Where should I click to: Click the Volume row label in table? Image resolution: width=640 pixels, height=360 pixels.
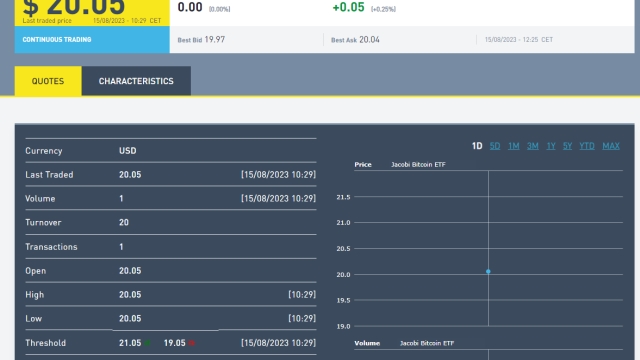pyautogui.click(x=40, y=199)
